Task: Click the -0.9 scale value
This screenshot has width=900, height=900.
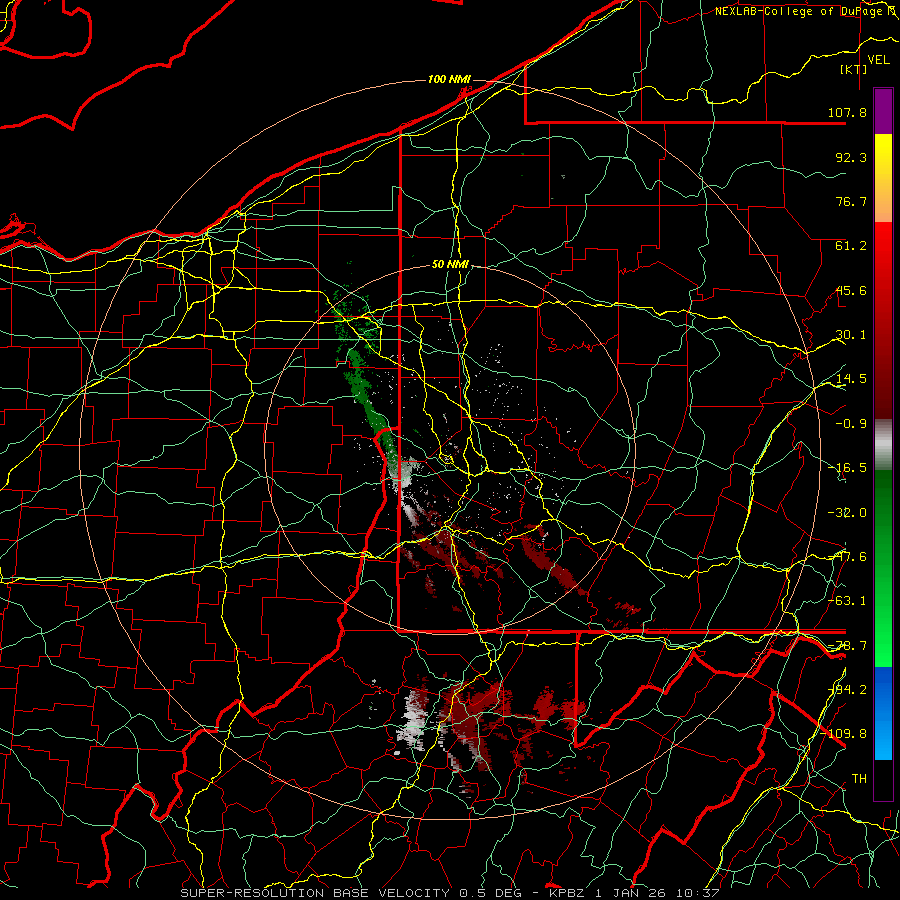Action: coord(851,424)
